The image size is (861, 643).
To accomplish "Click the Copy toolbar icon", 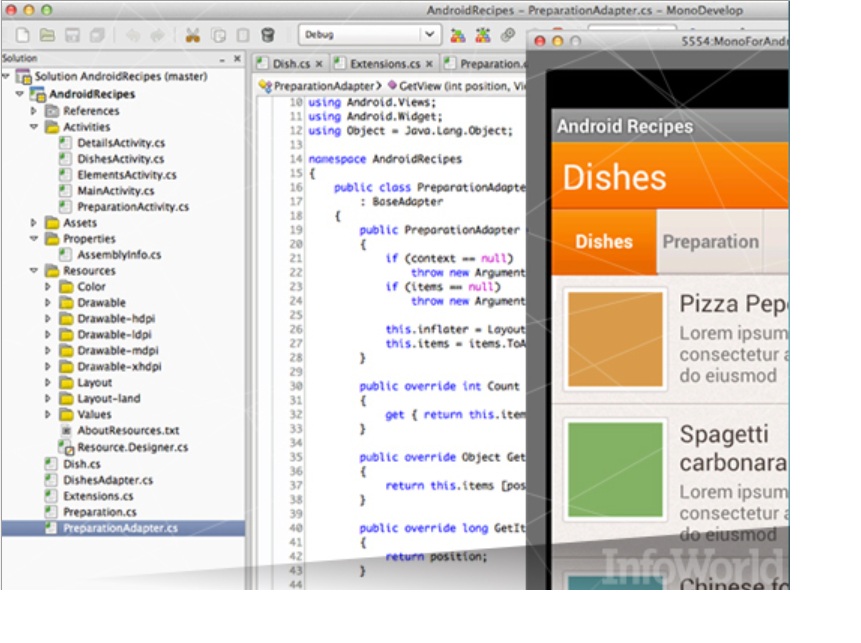I will tap(218, 36).
